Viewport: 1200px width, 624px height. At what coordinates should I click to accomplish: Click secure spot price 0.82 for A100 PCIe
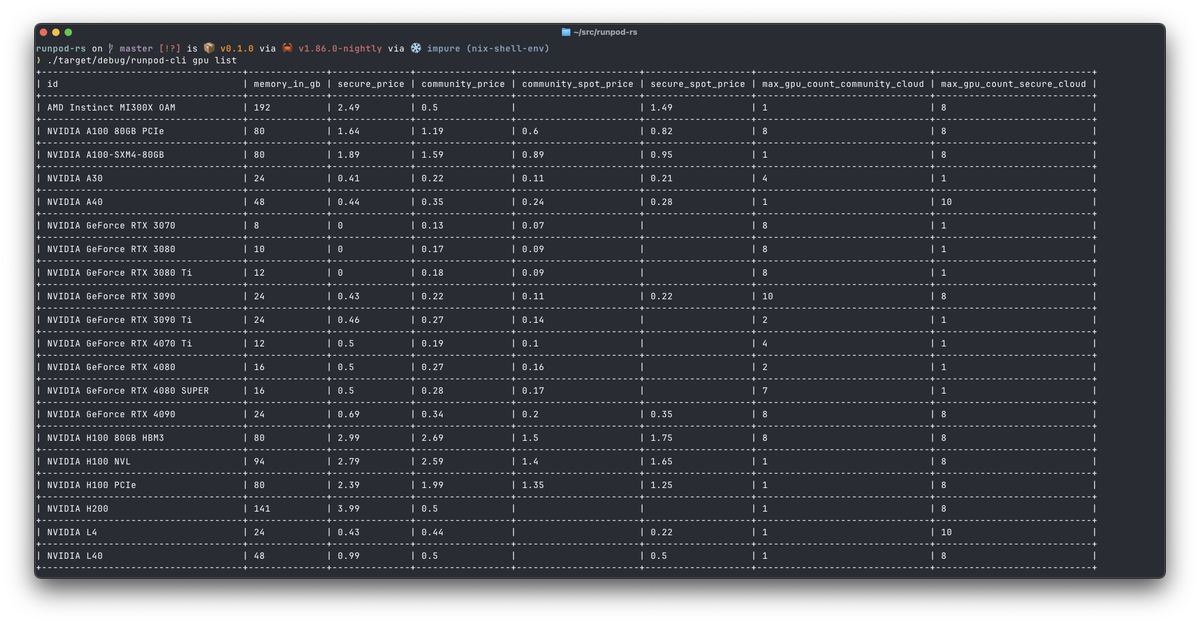tap(661, 131)
